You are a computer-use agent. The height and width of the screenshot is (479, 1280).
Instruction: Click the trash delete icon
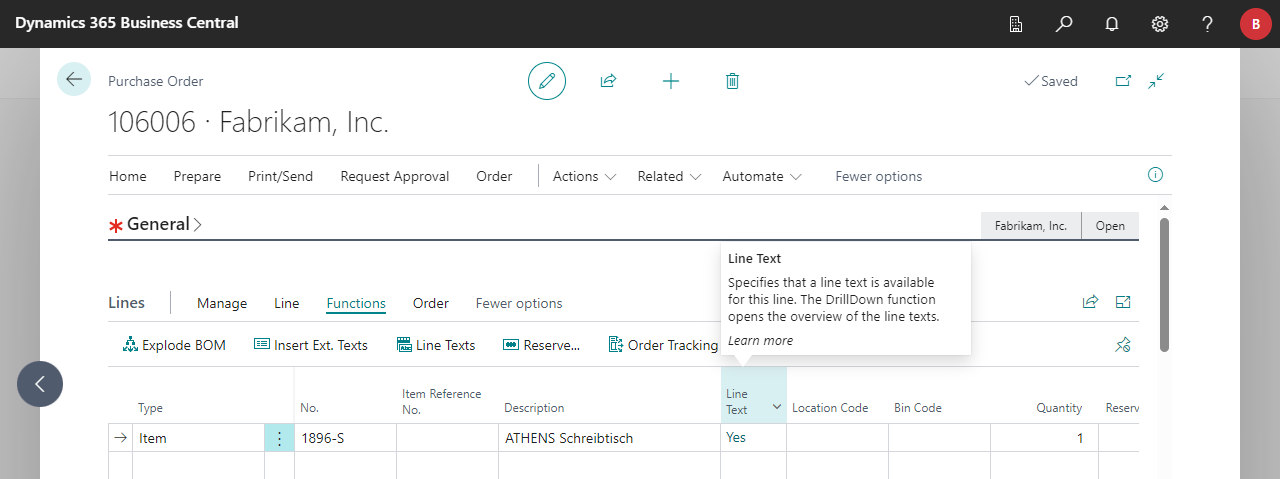click(x=732, y=81)
